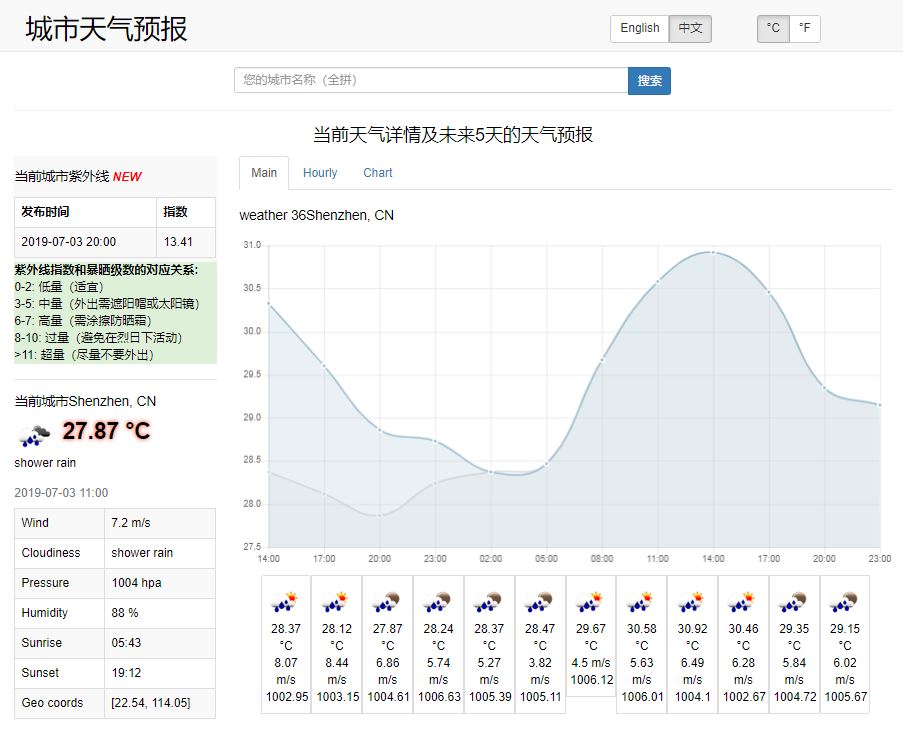Click weather icon above 28.47 °C forecast
The height and width of the screenshot is (734, 903).
[539, 602]
